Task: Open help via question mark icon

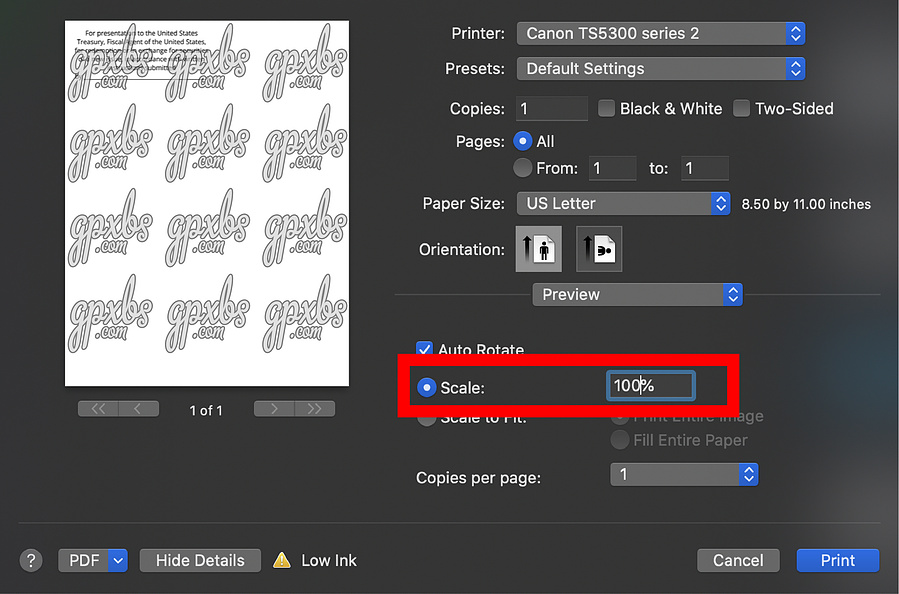Action: point(31,560)
